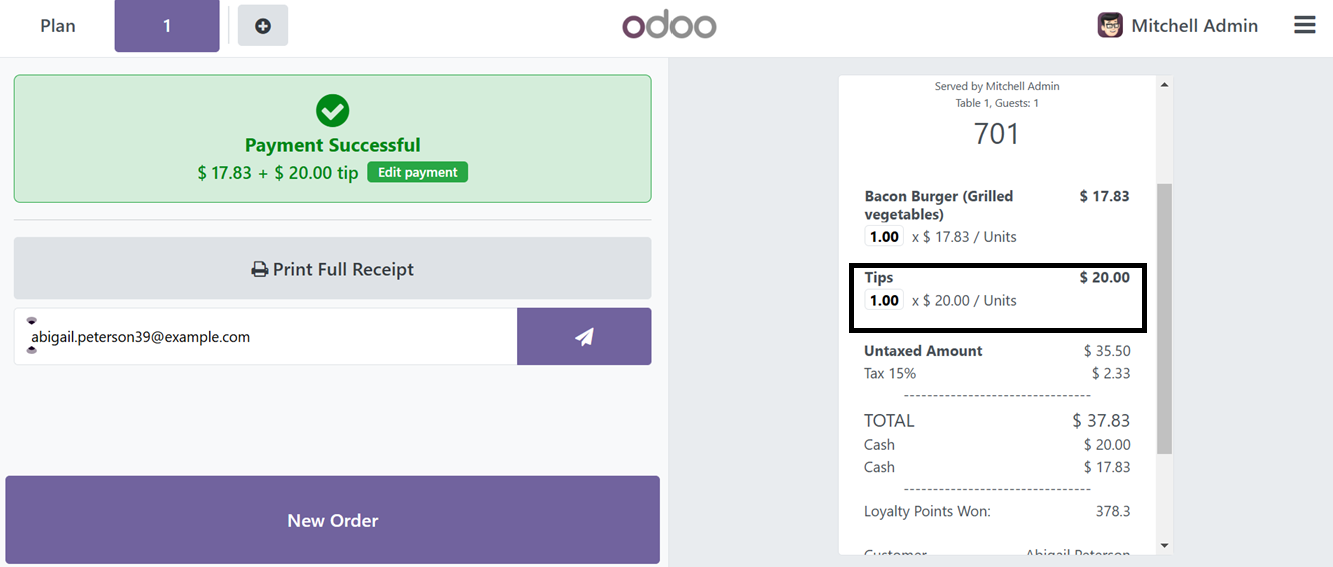Click the green payment success checkmark
The image size is (1333, 567).
332,110
